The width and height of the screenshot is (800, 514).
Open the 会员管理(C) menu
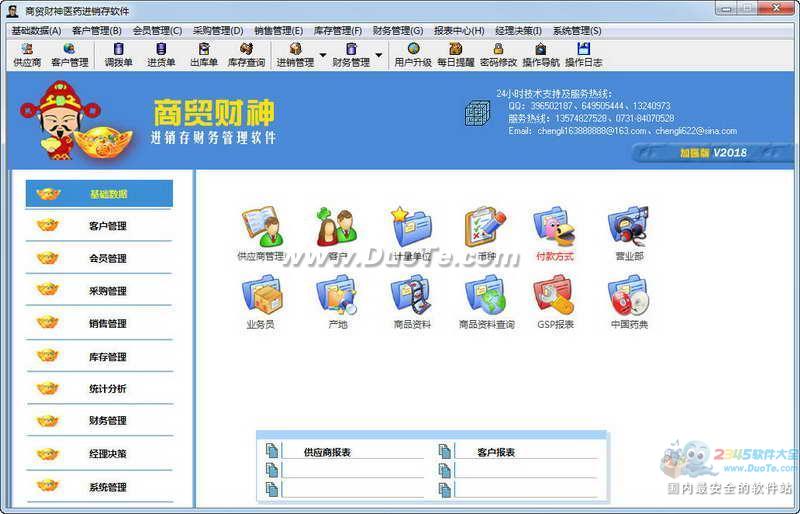pyautogui.click(x=157, y=31)
